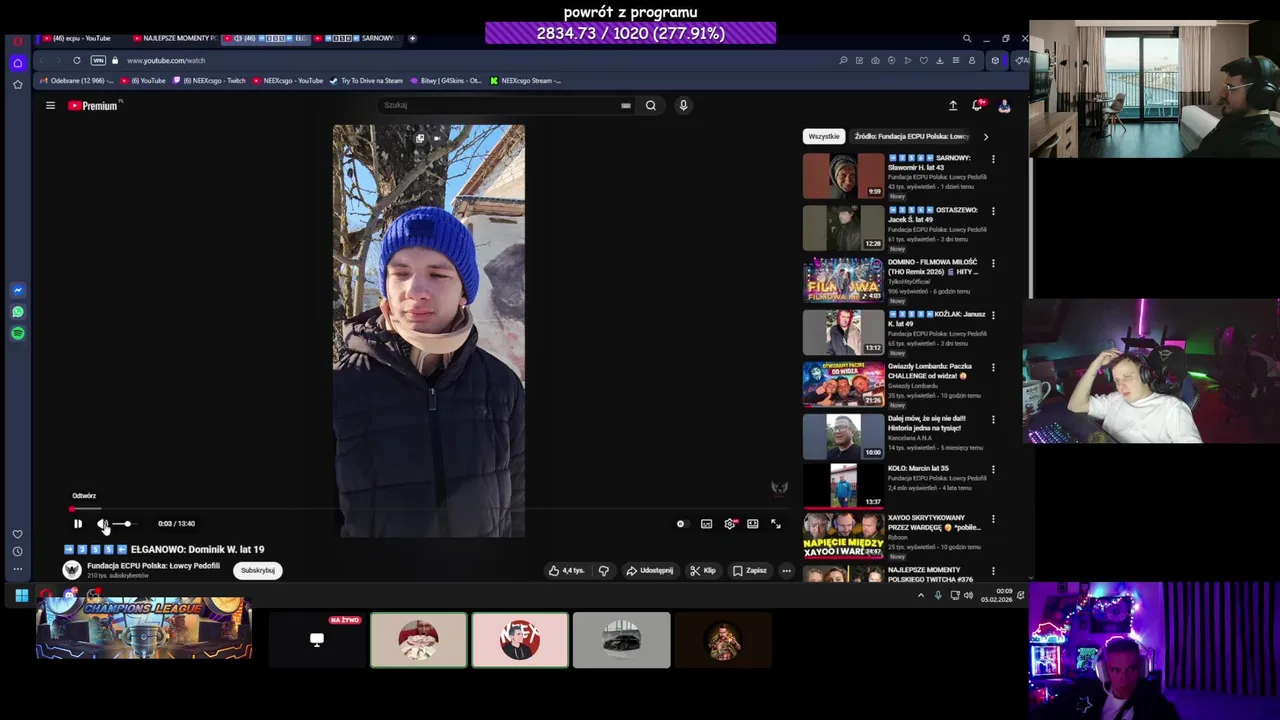Open the account avatar menu

(1004, 105)
